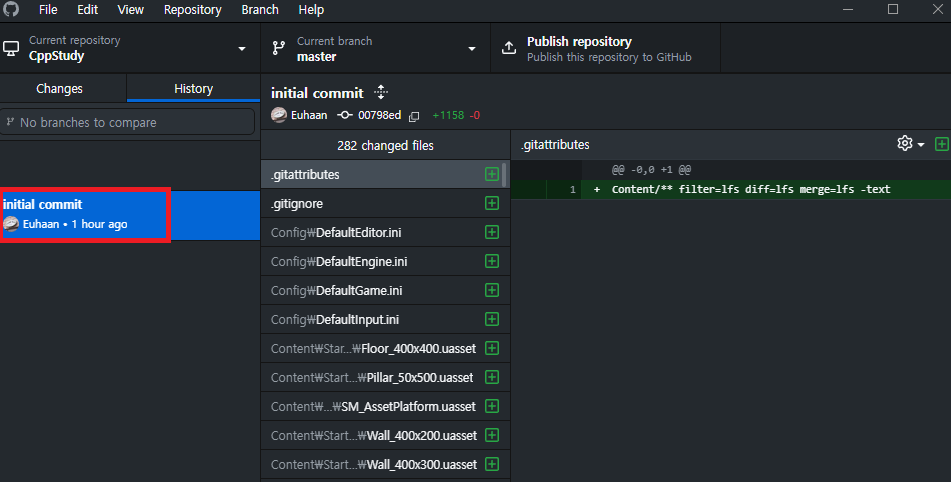Click added status icon for Wall_400x200.uasset

[x=492, y=435]
